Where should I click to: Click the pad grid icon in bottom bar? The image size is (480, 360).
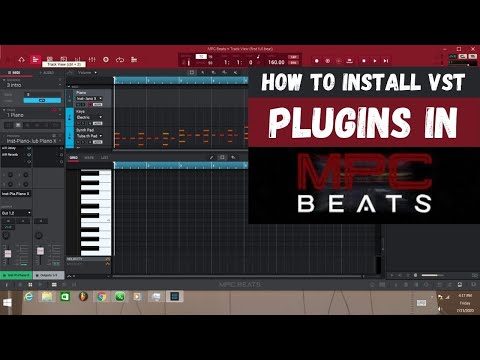30,285
